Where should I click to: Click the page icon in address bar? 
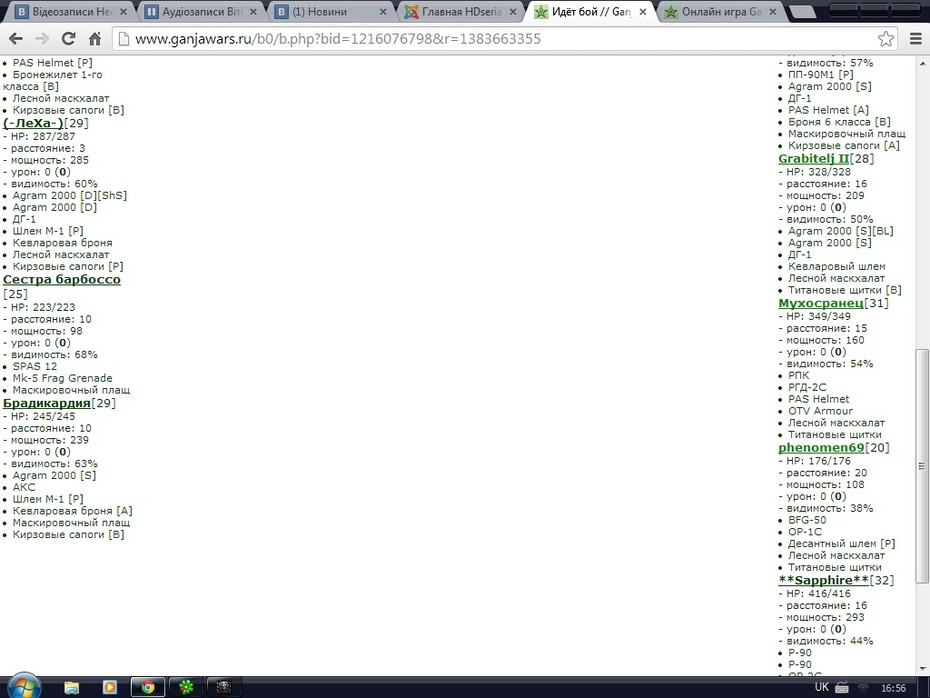coord(123,39)
